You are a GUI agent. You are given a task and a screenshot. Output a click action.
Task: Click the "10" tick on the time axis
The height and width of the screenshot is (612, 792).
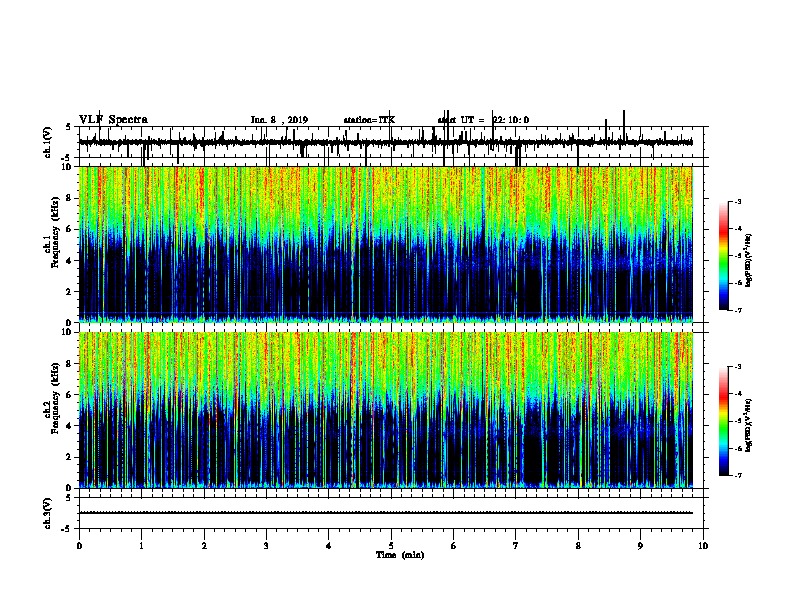tap(703, 546)
